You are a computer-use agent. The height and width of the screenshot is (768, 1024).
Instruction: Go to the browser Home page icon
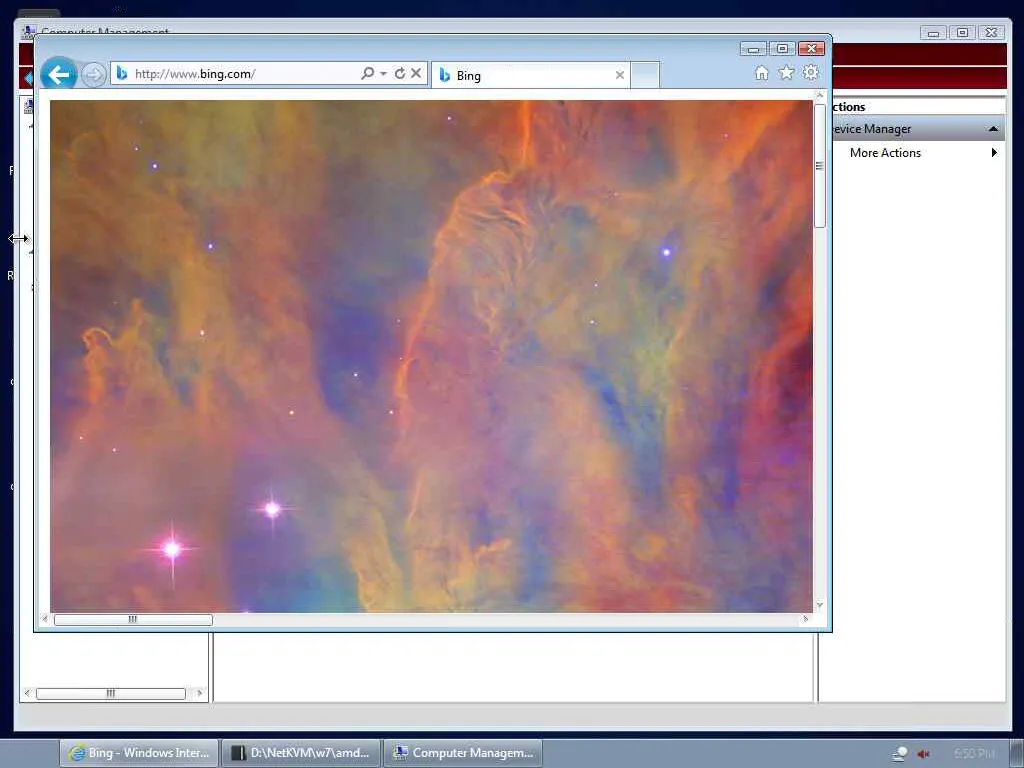761,73
